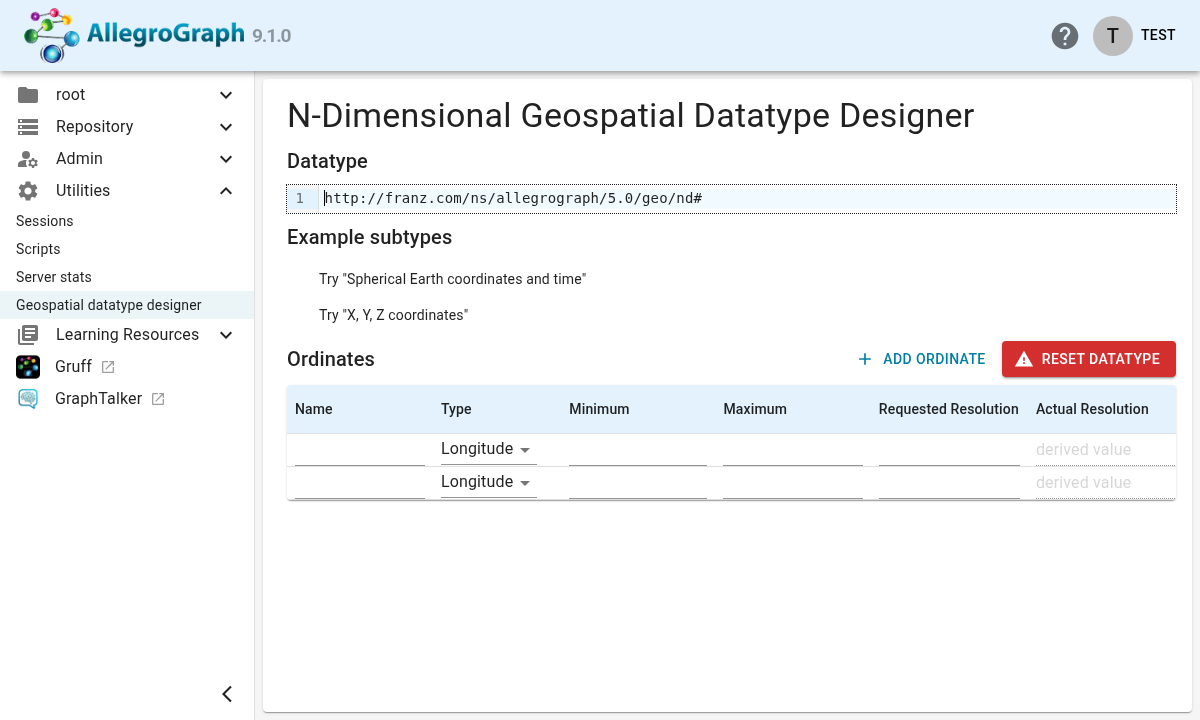Viewport: 1200px width, 720px height.
Task: Open the help question mark icon
Action: [x=1065, y=36]
